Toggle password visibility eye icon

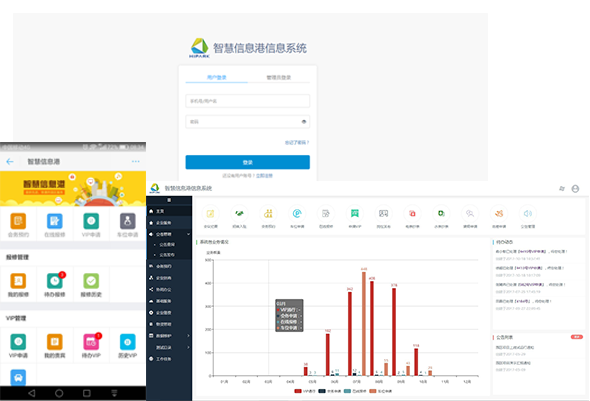(304, 122)
